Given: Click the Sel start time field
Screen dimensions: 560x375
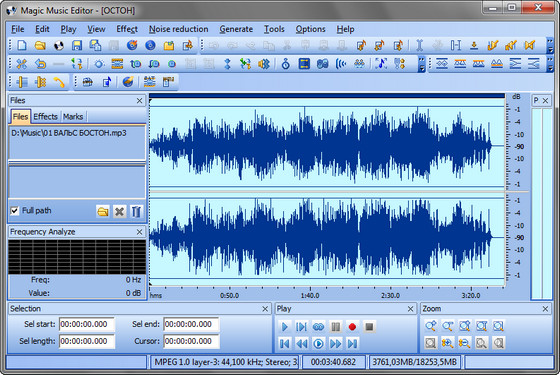Looking at the screenshot, I should [87, 324].
